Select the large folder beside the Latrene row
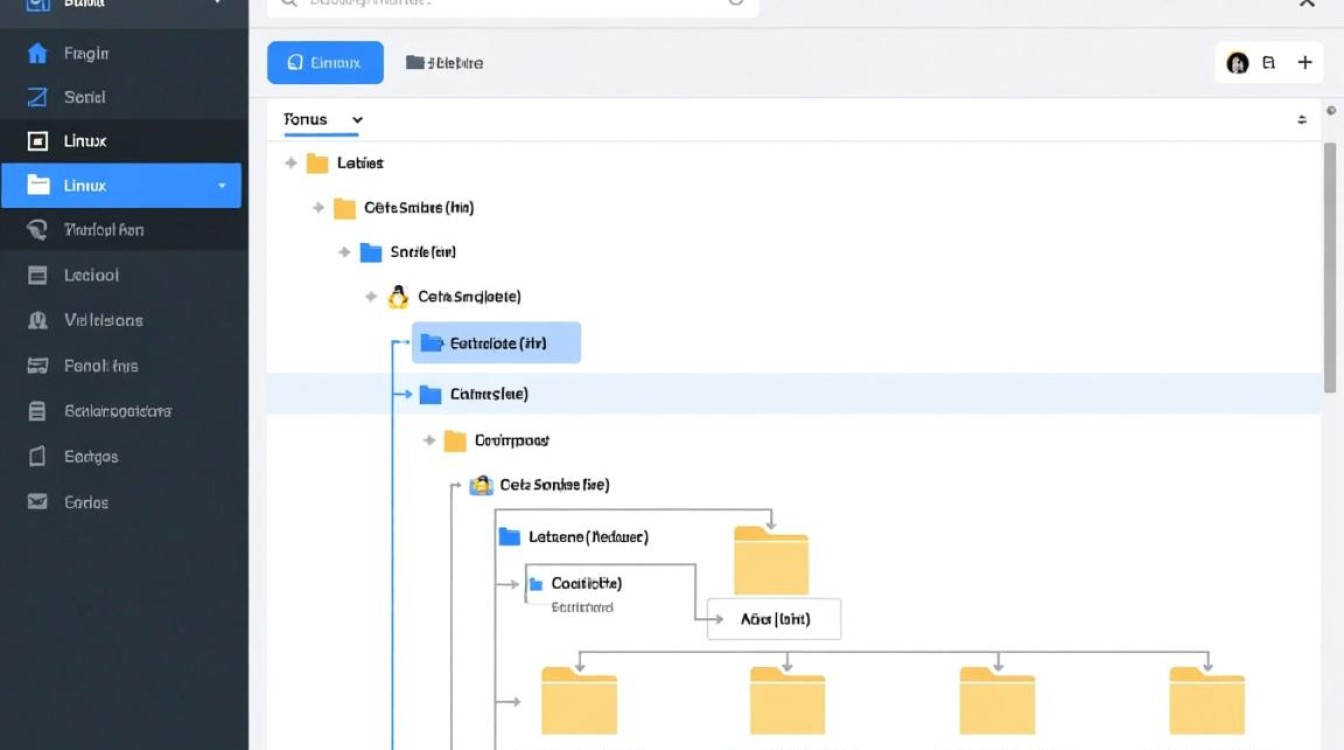The height and width of the screenshot is (750, 1344). (x=771, y=560)
